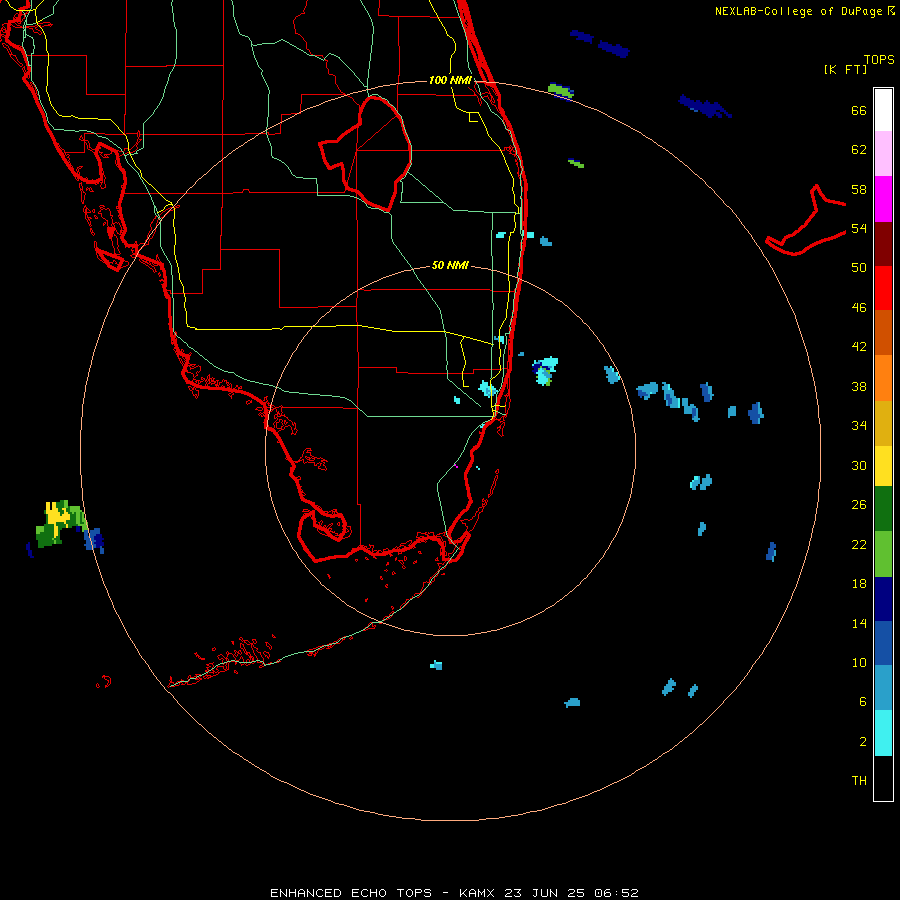Click the legend value 22
The image size is (900, 900).
(859, 544)
